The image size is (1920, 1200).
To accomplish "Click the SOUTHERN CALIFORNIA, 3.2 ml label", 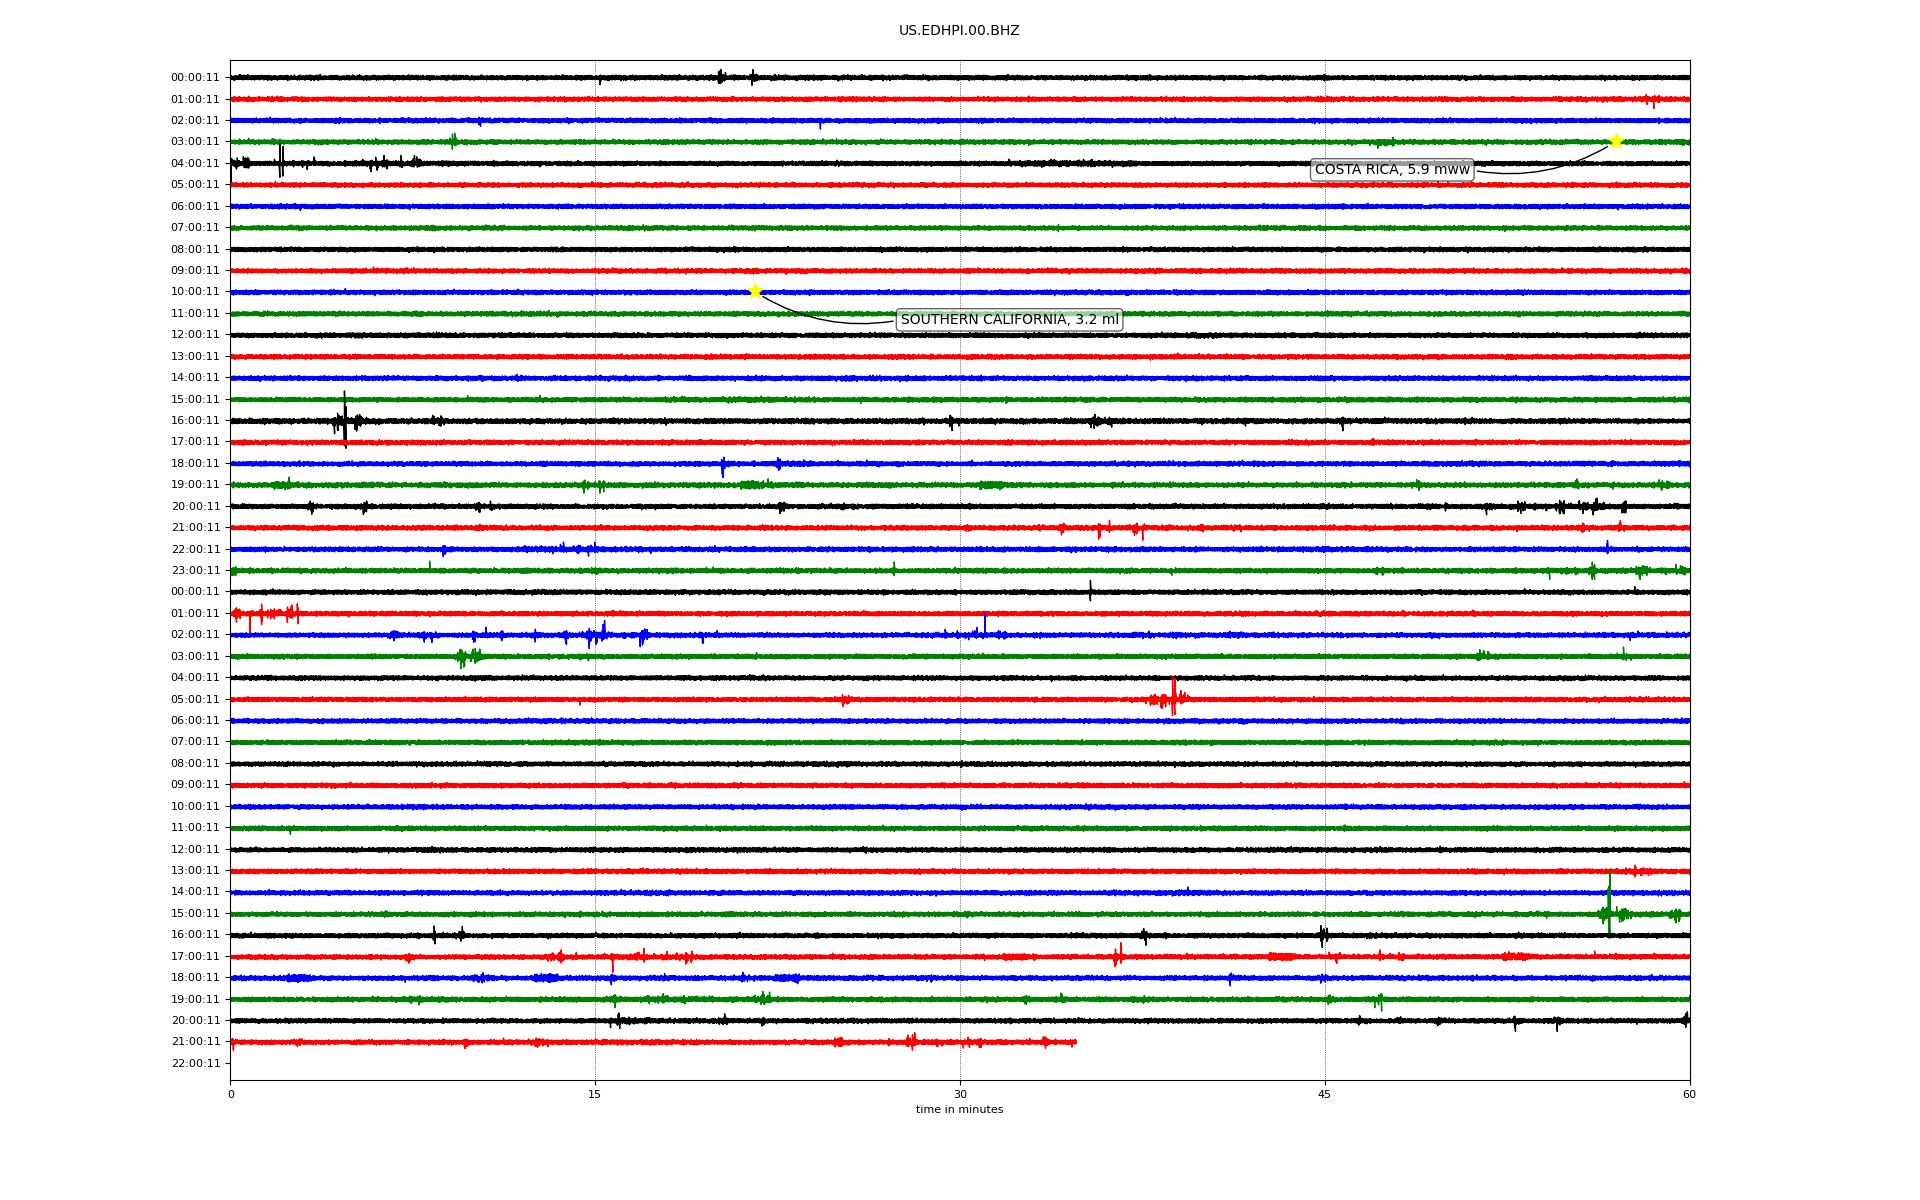I will click(x=1009, y=320).
